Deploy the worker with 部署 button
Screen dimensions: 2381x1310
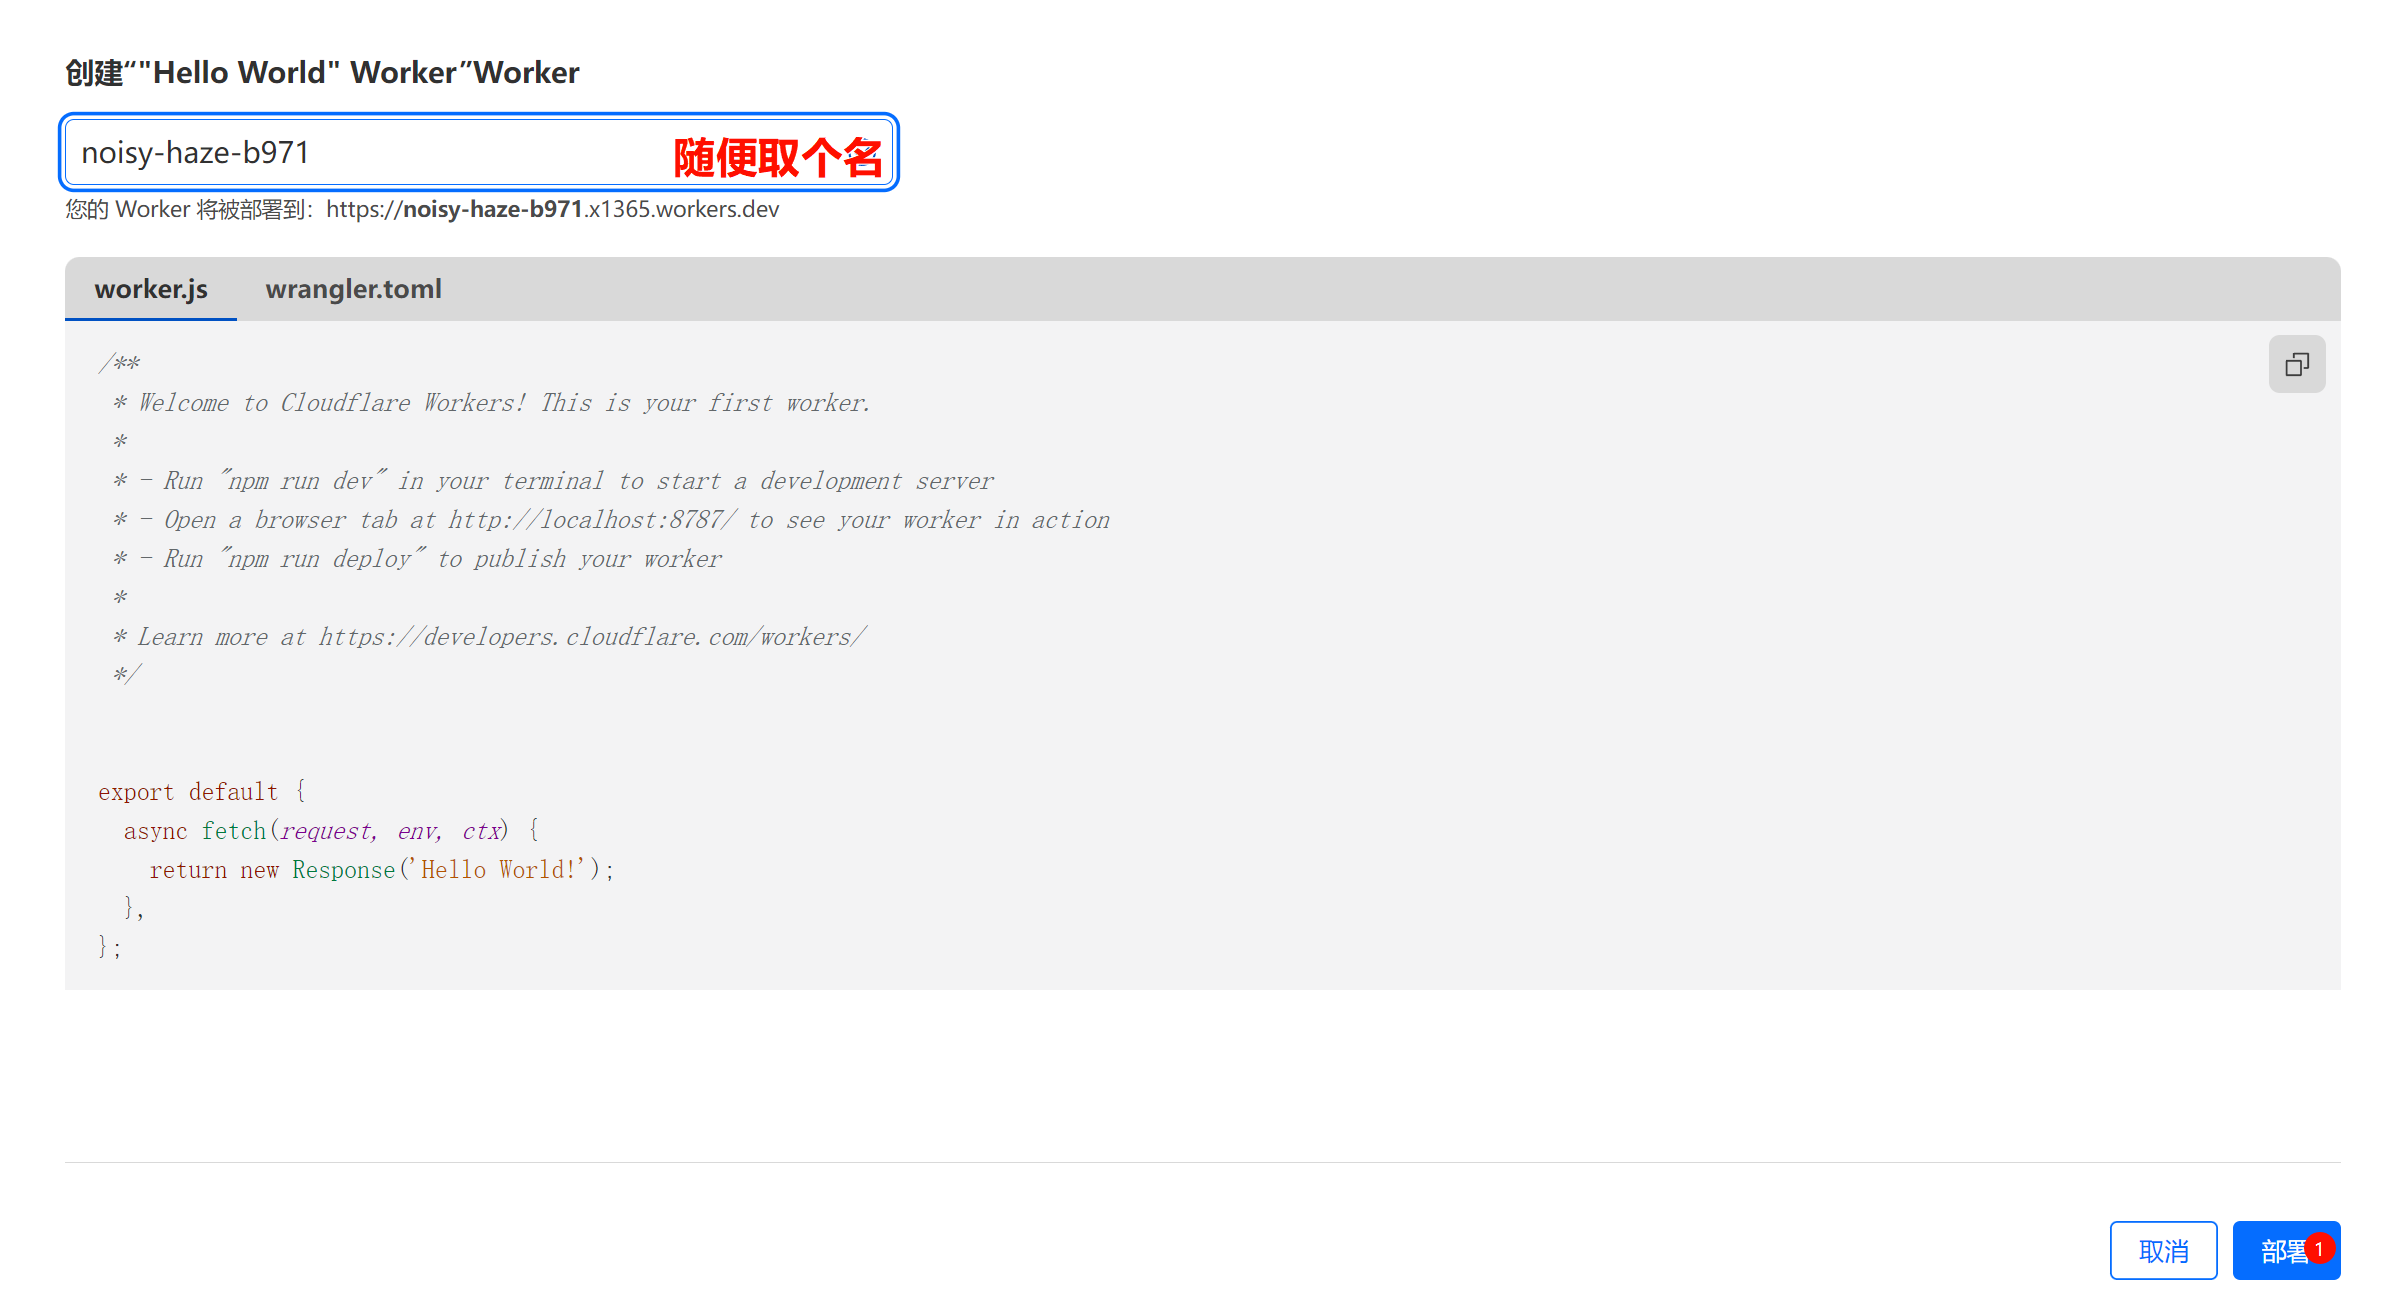2286,1250
